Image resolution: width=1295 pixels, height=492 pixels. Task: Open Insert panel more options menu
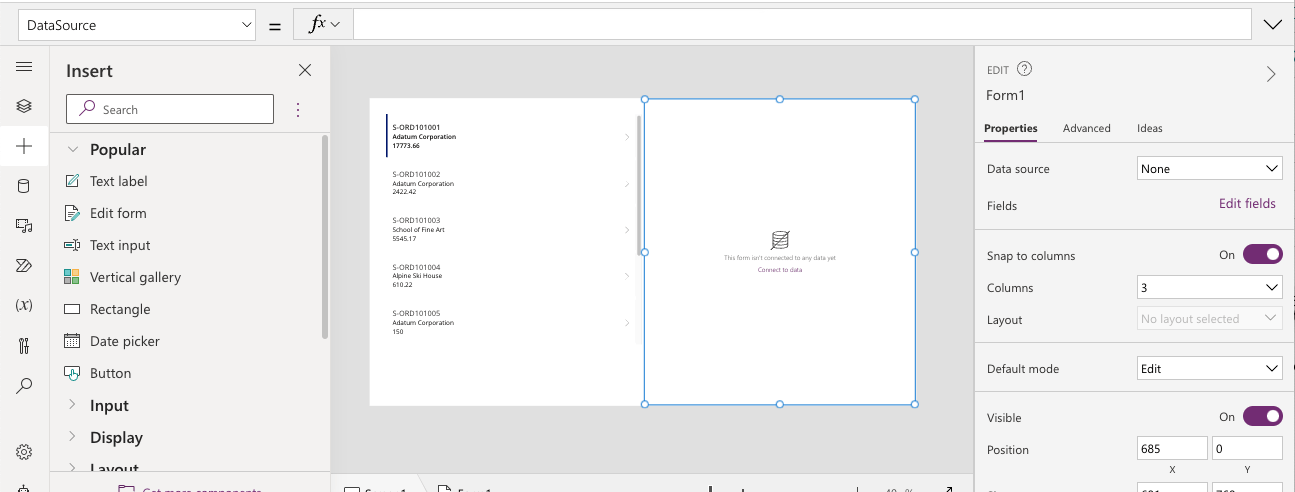pos(298,109)
